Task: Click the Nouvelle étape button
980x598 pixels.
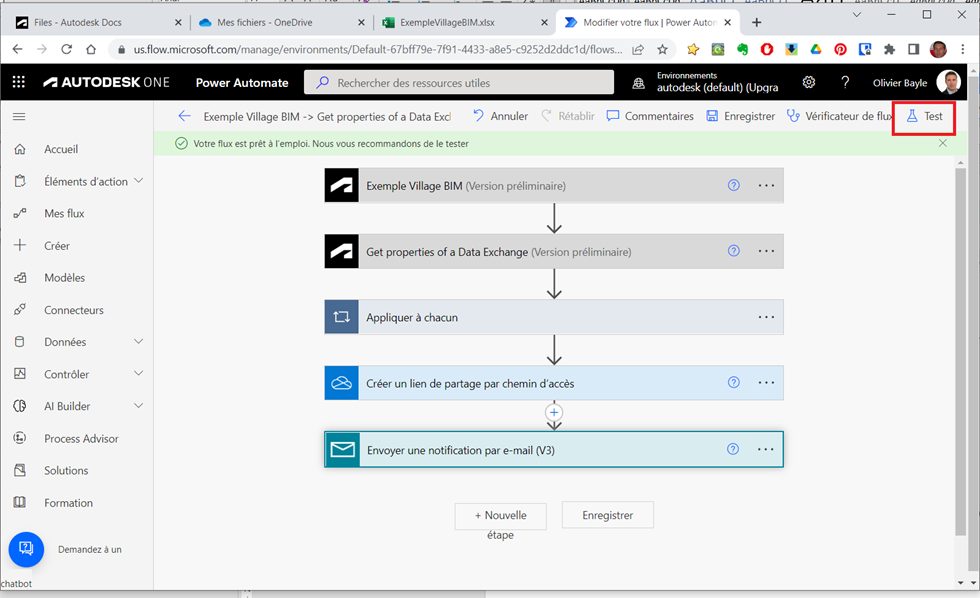Action: click(501, 516)
